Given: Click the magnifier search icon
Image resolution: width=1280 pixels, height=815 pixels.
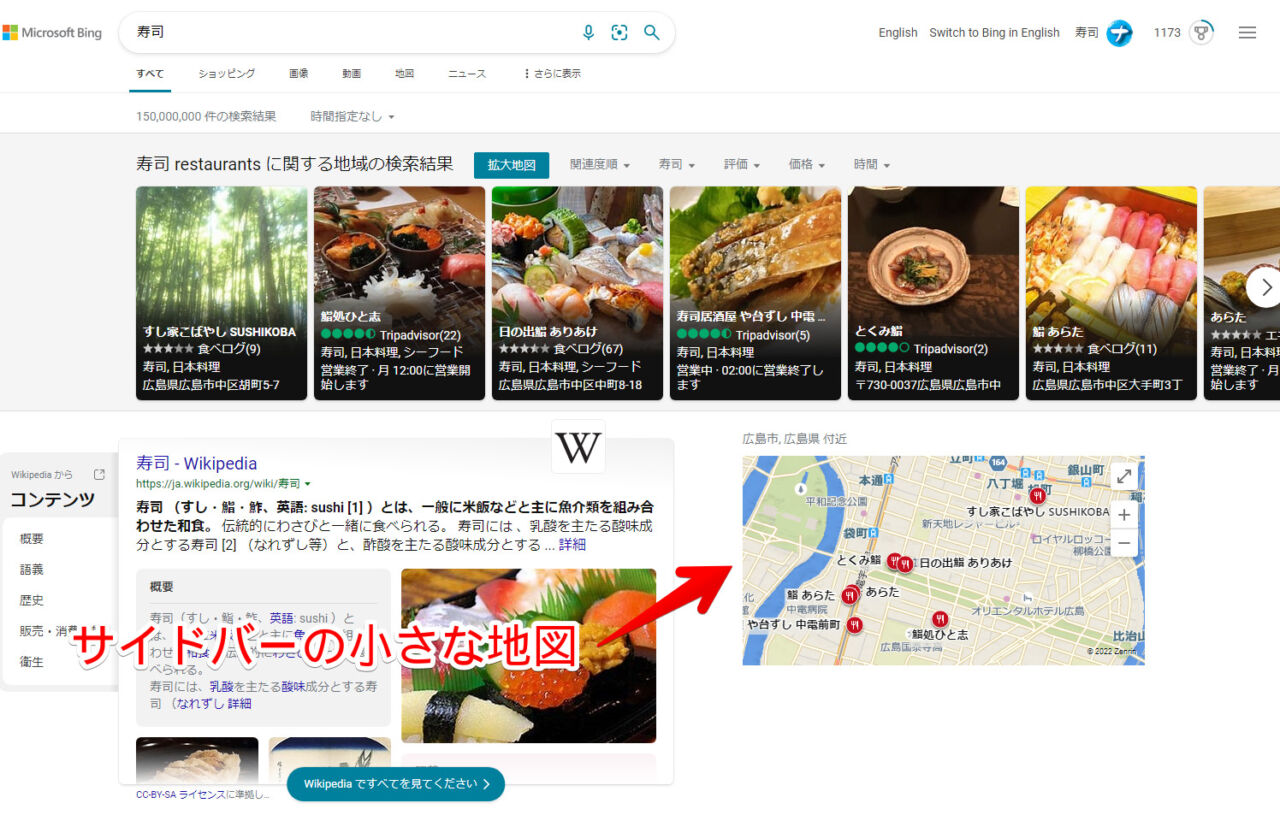Looking at the screenshot, I should point(652,33).
